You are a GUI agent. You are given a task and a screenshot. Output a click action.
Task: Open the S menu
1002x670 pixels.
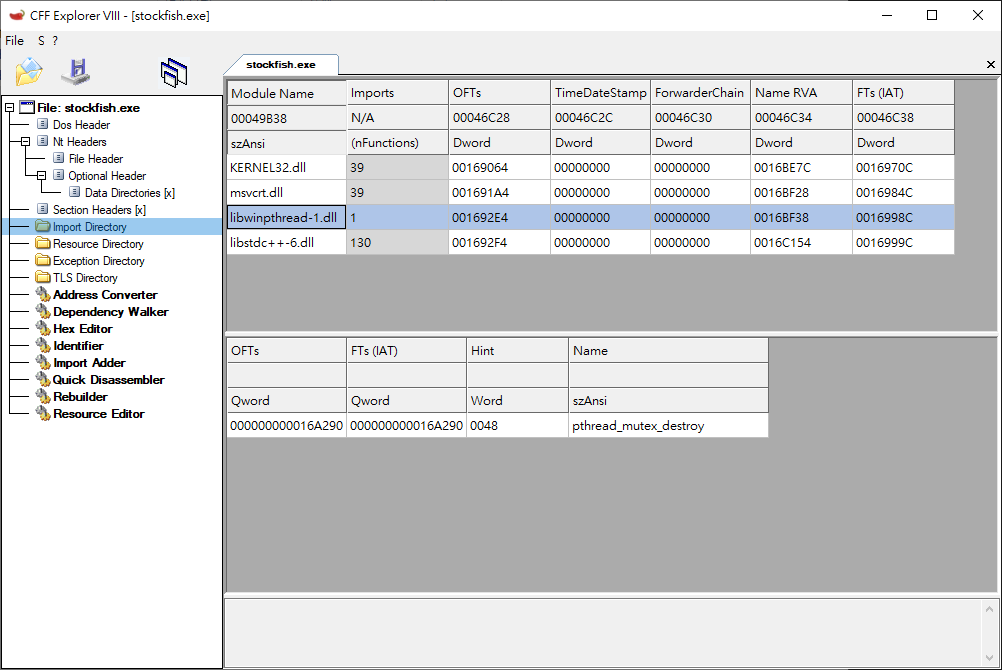coord(42,41)
